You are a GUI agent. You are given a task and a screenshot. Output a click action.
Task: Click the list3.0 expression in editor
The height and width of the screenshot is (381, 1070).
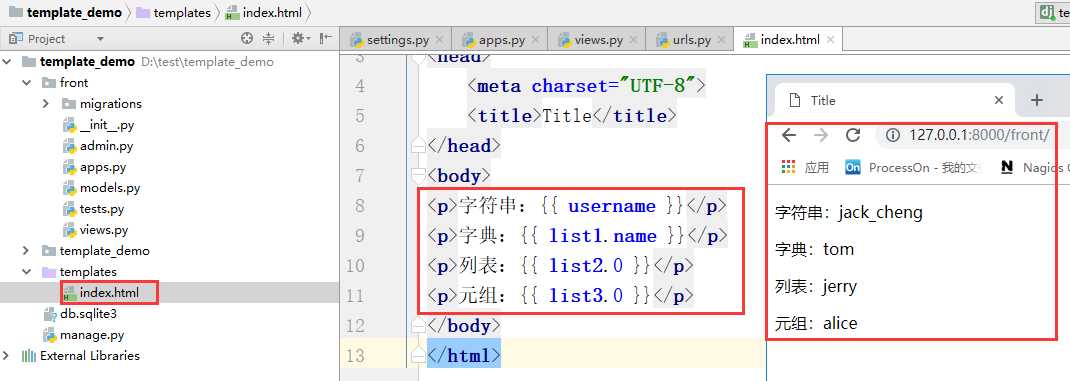pyautogui.click(x=585, y=296)
